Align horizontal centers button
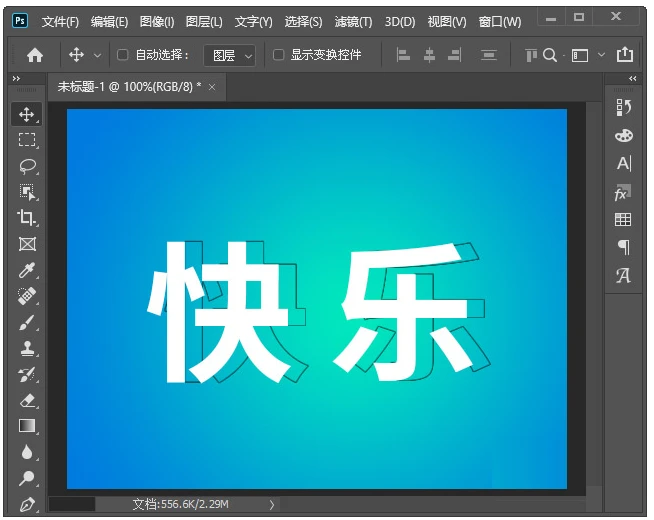 coord(429,55)
